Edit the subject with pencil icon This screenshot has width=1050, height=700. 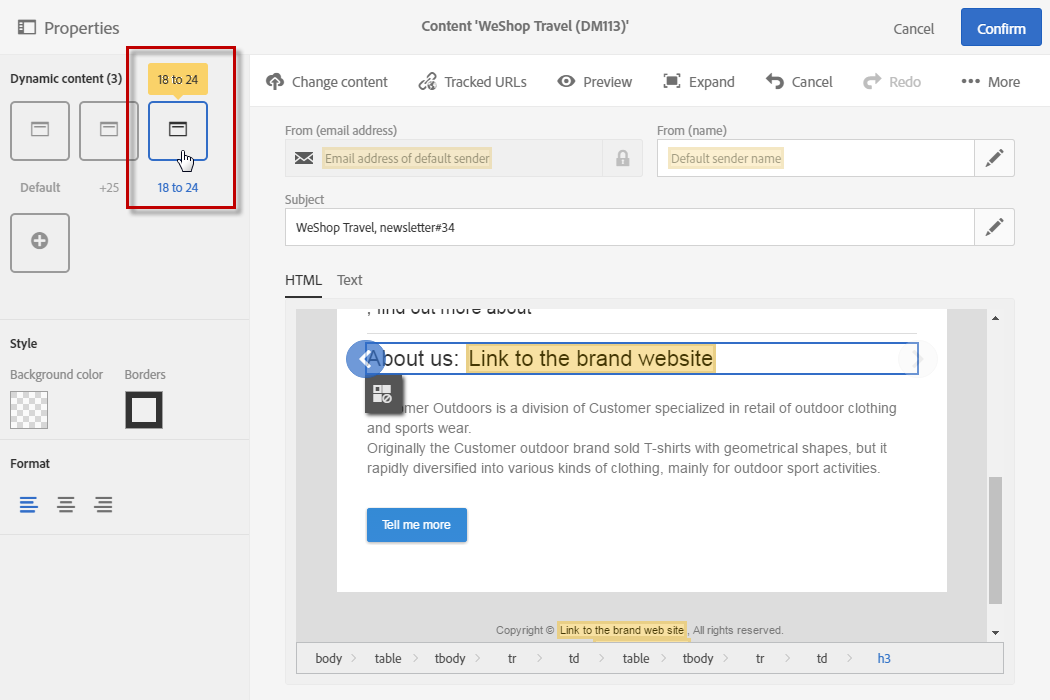click(994, 227)
